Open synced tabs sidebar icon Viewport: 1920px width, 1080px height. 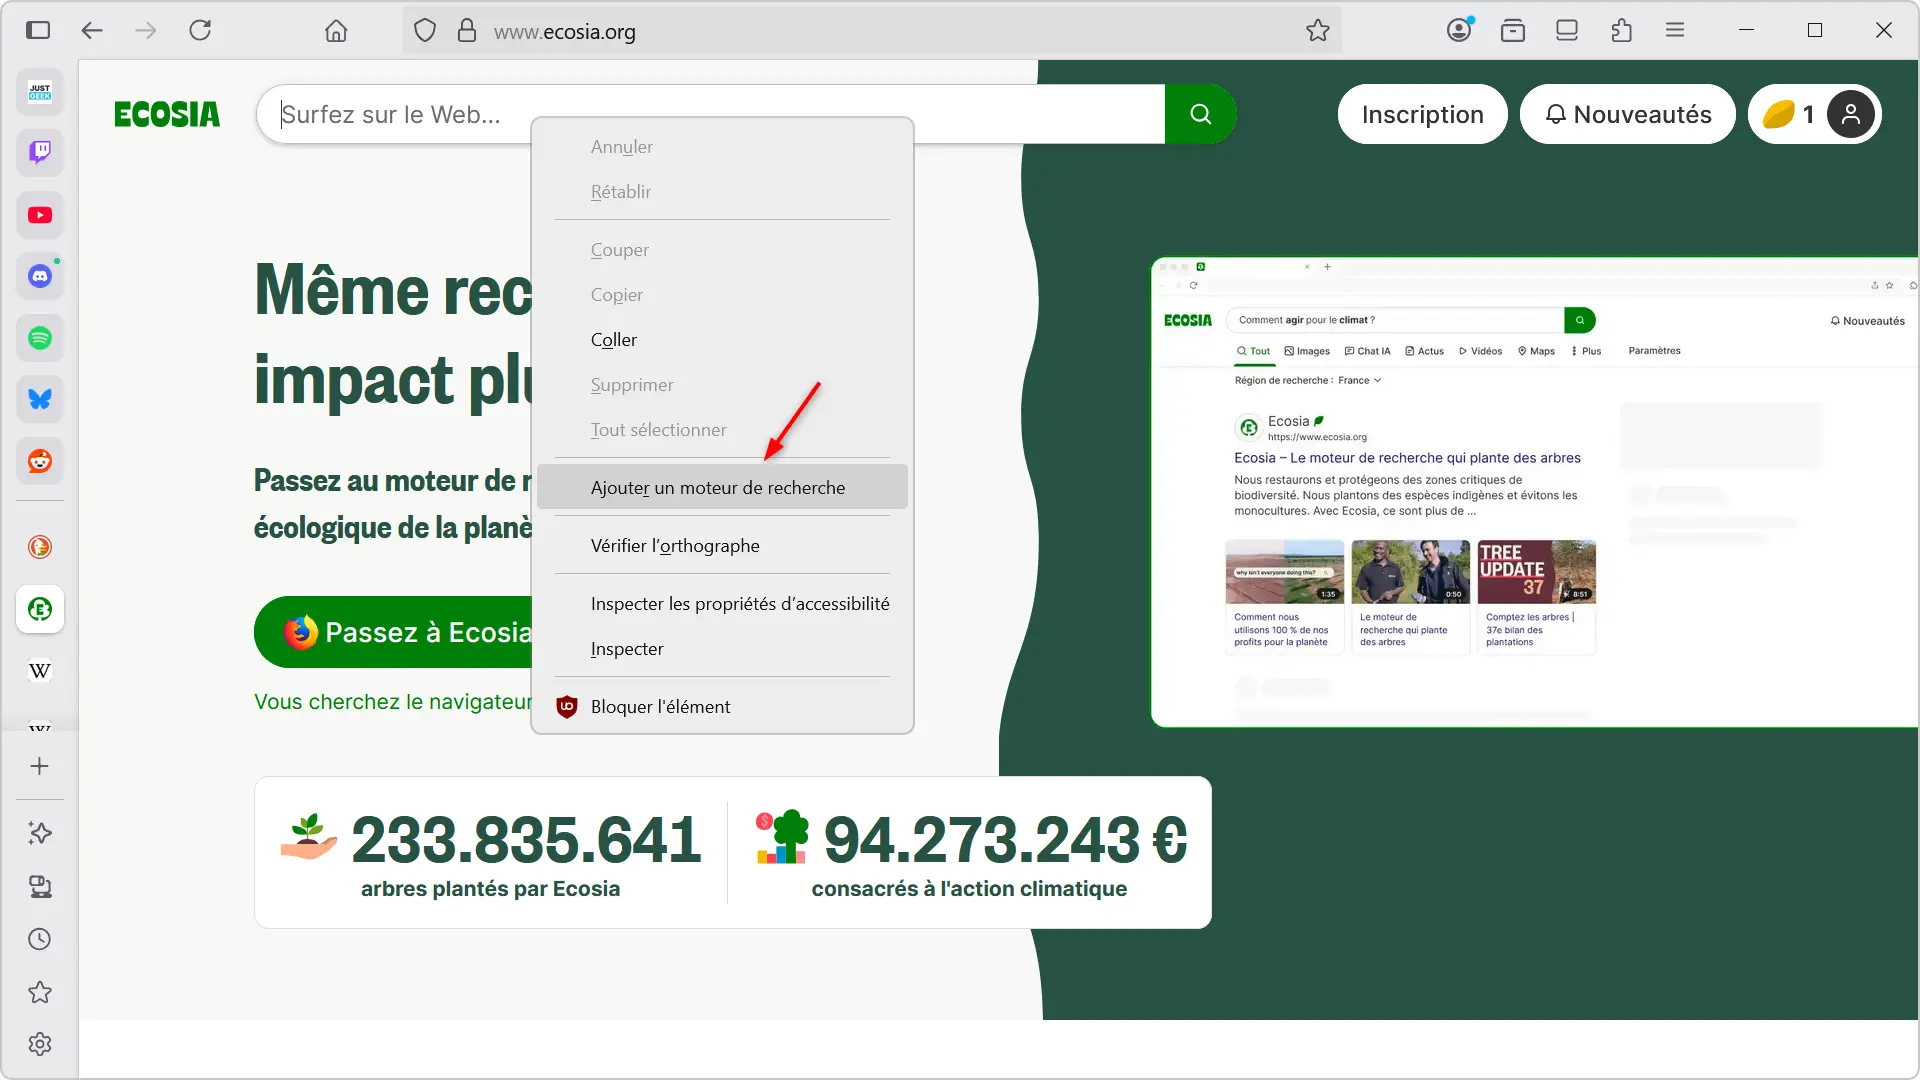[40, 886]
